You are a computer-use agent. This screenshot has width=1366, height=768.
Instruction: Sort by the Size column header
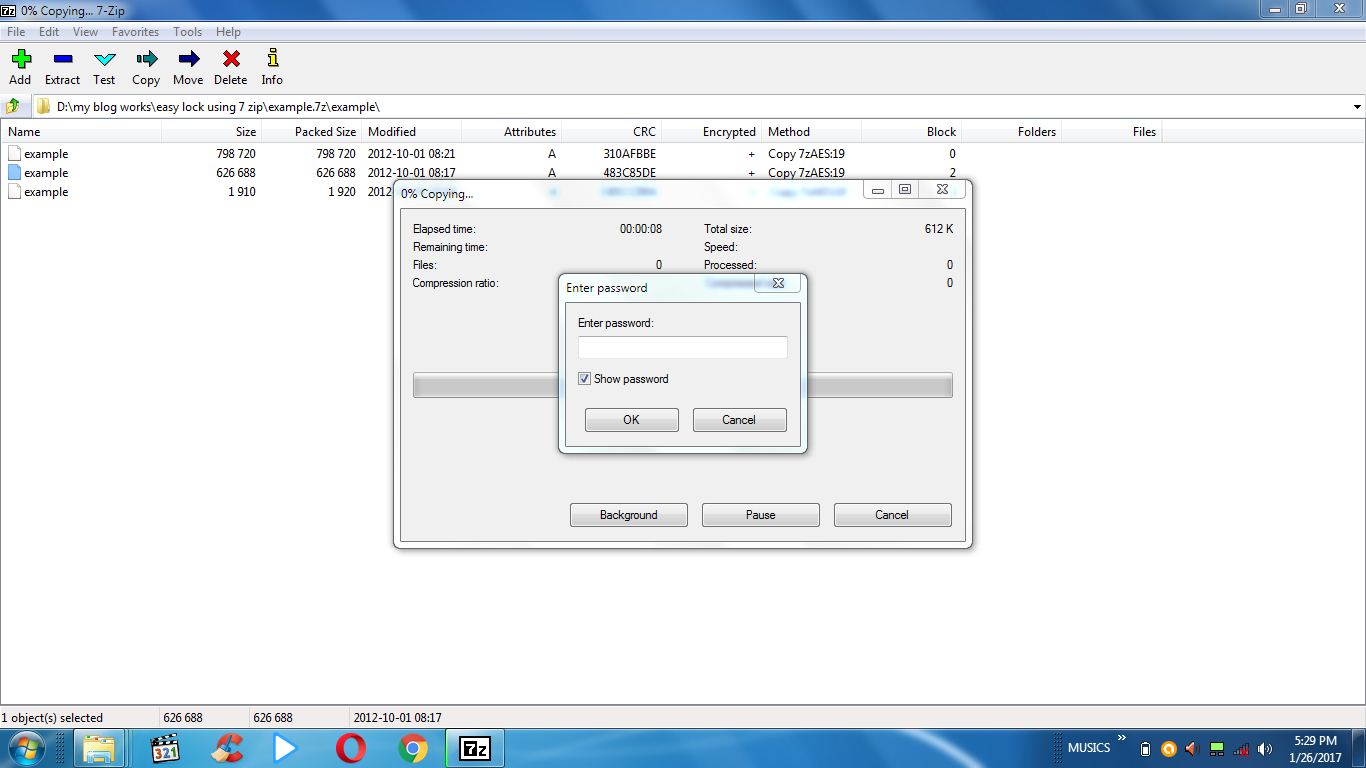pos(211,132)
